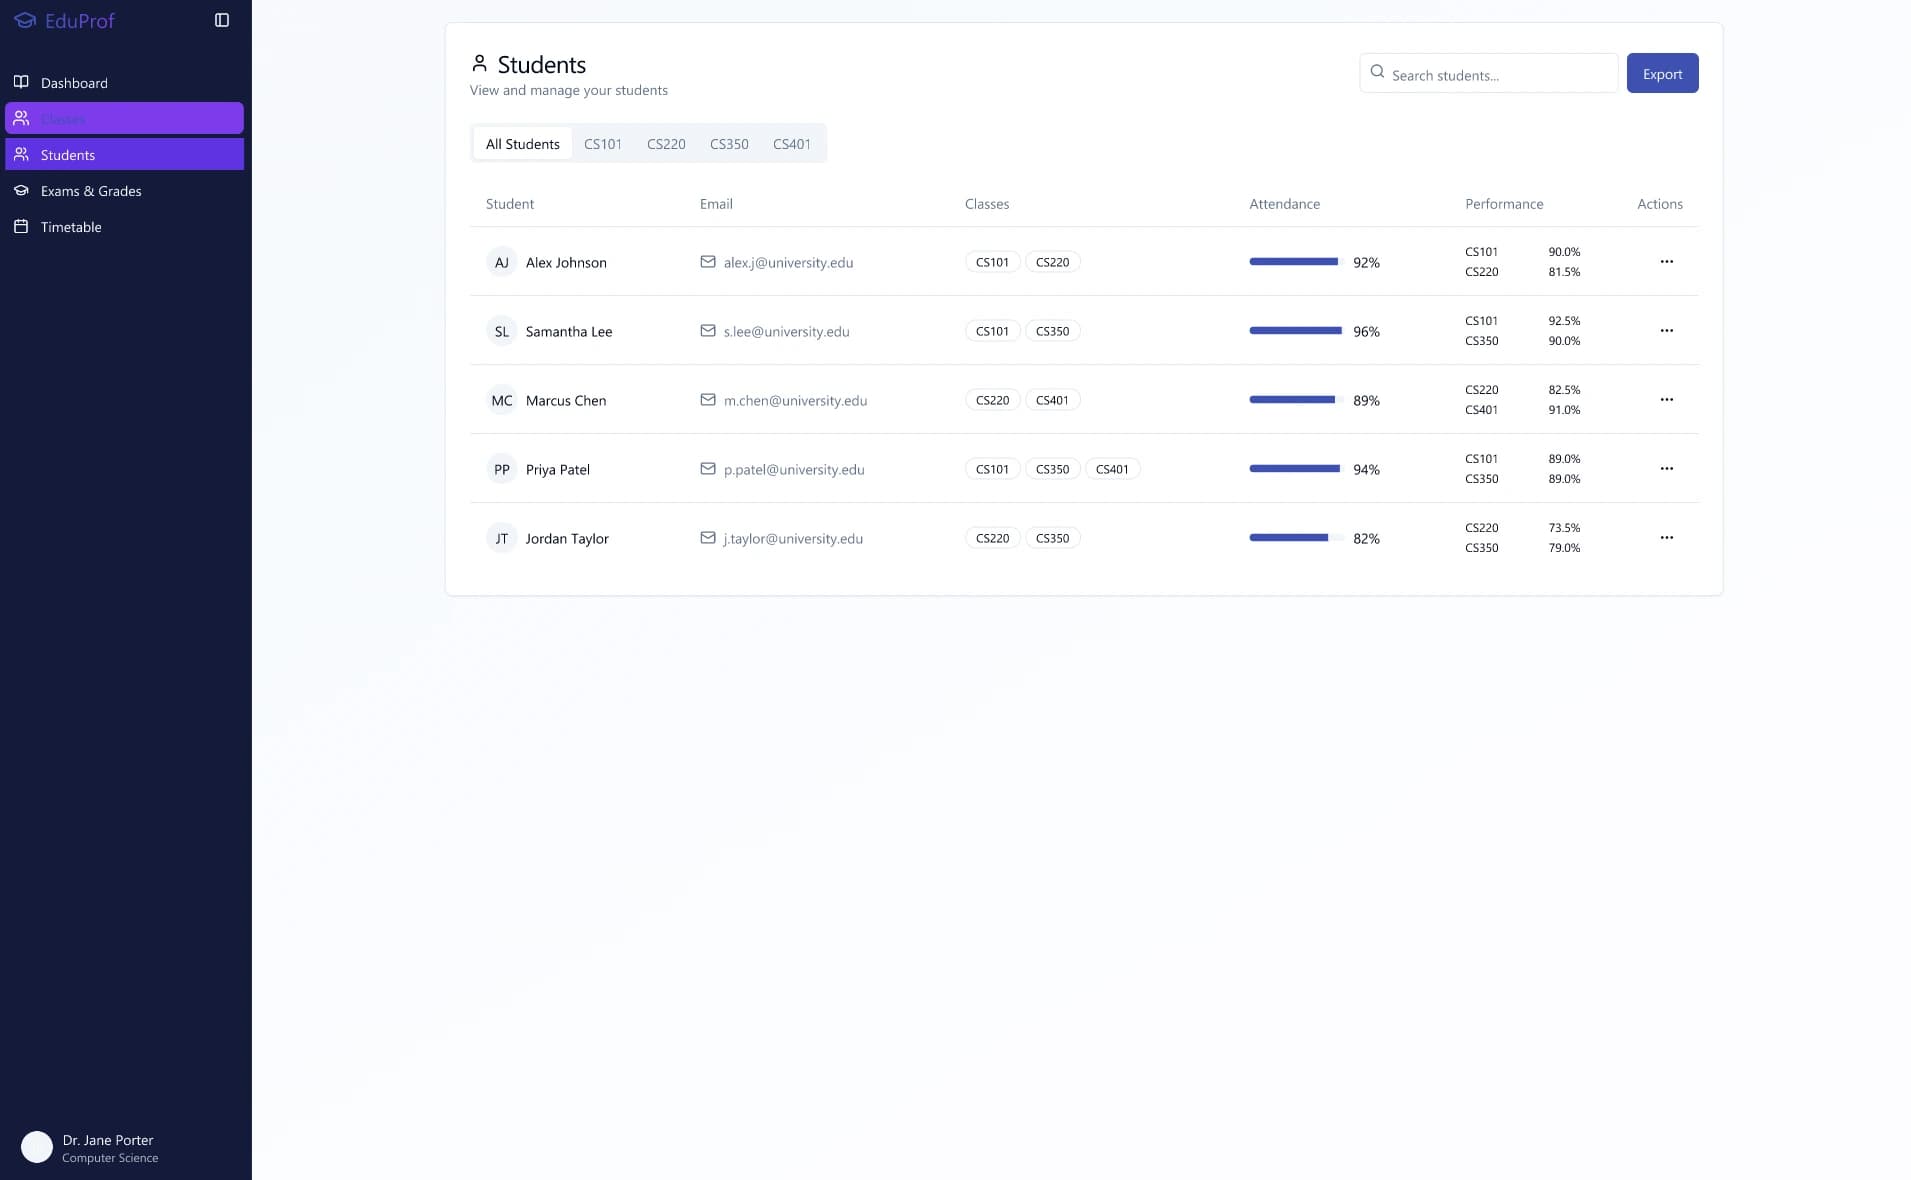Viewport: 1911px width, 1180px height.
Task: Click the mail icon for Alex Johnson
Action: point(708,262)
